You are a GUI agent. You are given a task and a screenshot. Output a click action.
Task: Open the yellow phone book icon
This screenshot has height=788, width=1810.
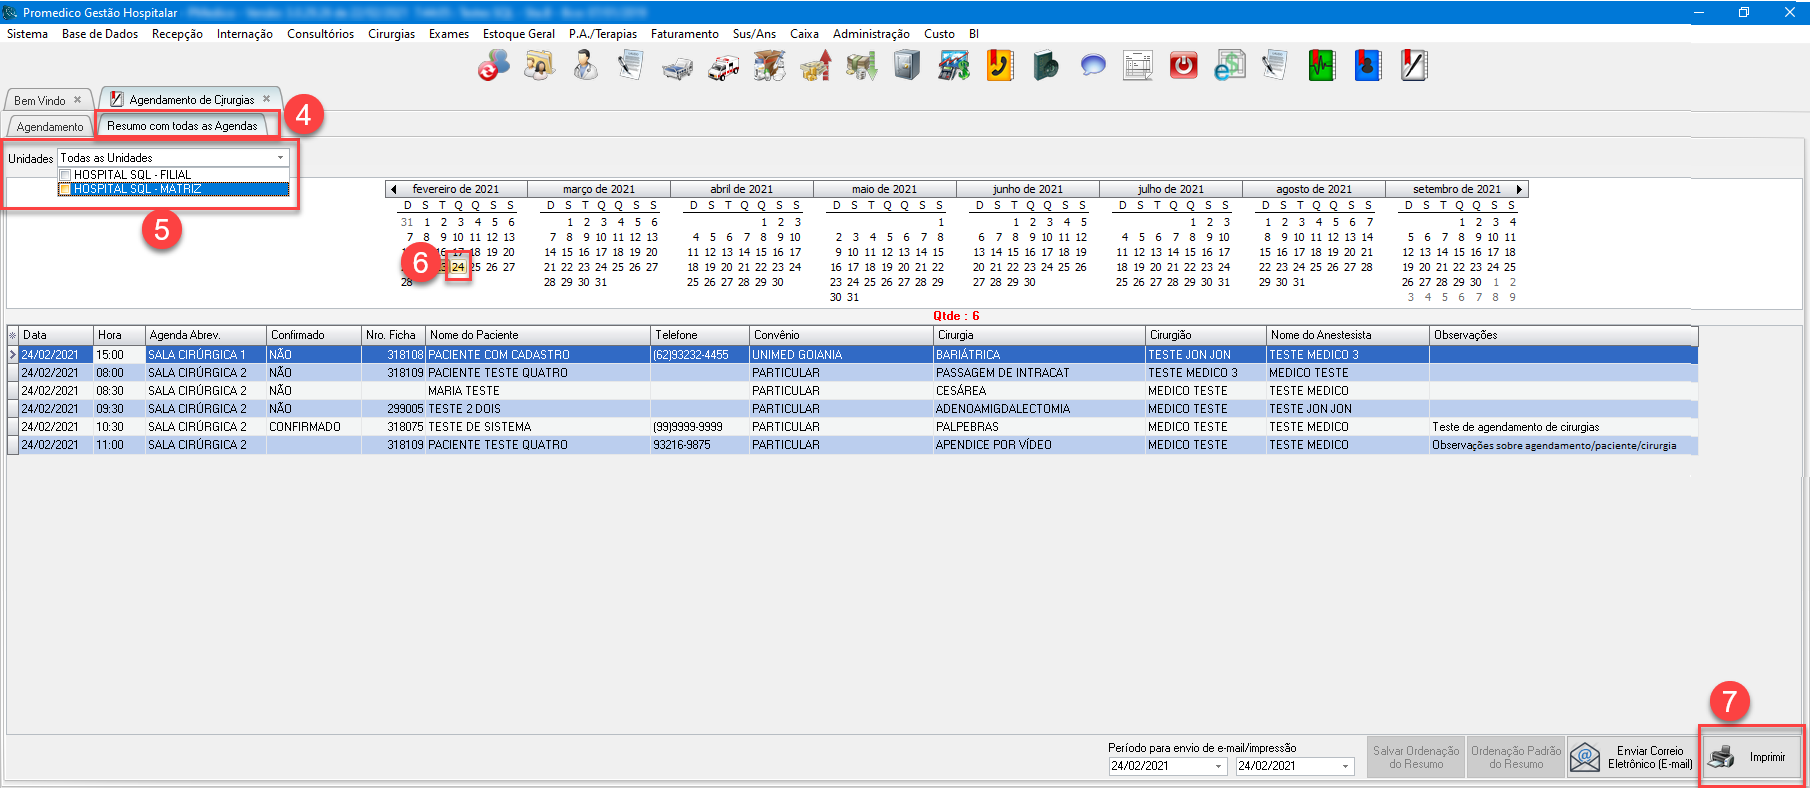point(1000,66)
